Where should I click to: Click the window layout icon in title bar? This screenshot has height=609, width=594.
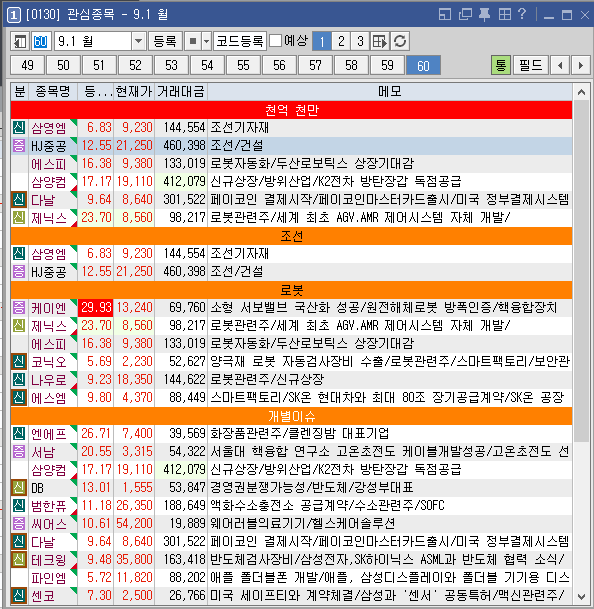pyautogui.click(x=444, y=15)
